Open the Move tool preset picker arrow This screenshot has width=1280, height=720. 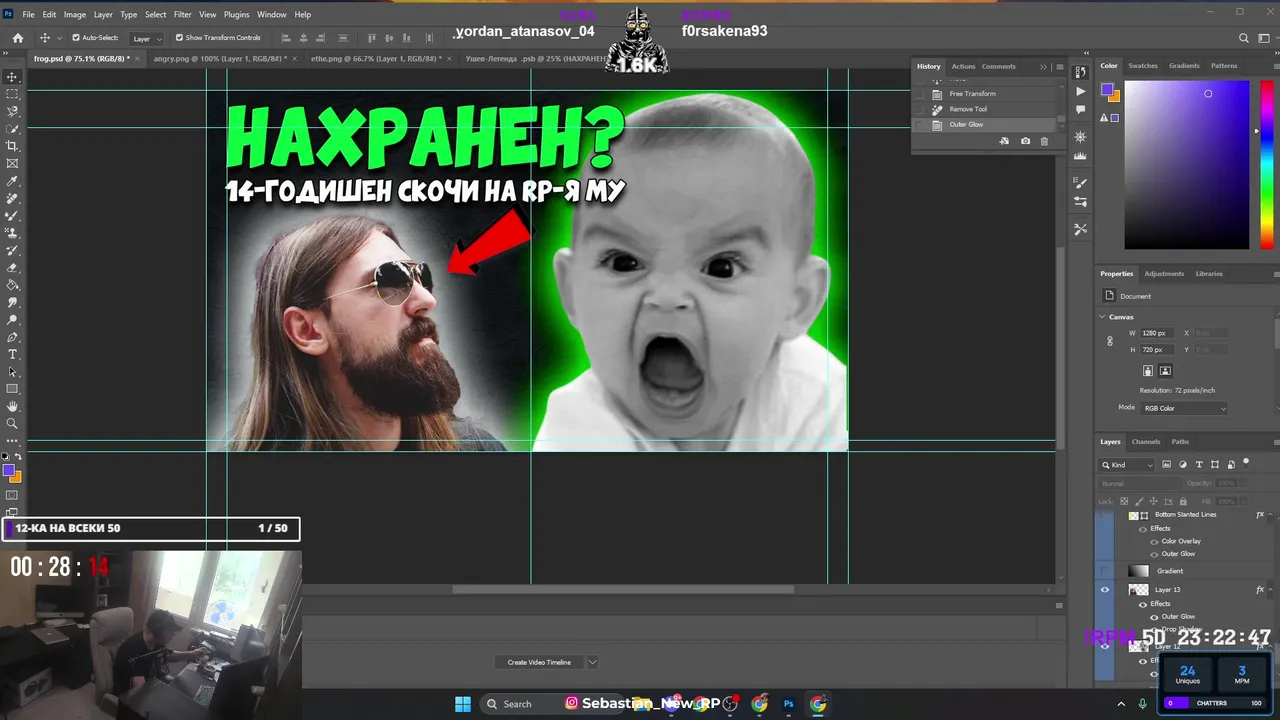click(59, 38)
